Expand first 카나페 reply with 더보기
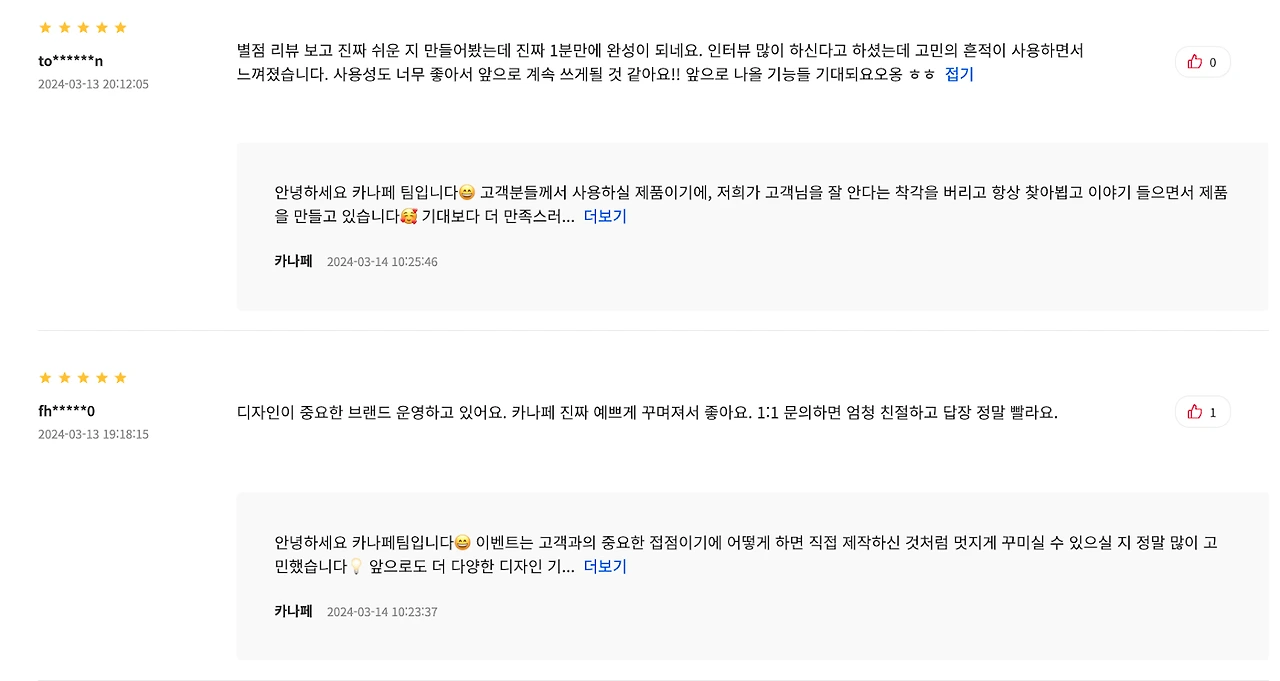This screenshot has width=1280, height=681. tap(605, 216)
